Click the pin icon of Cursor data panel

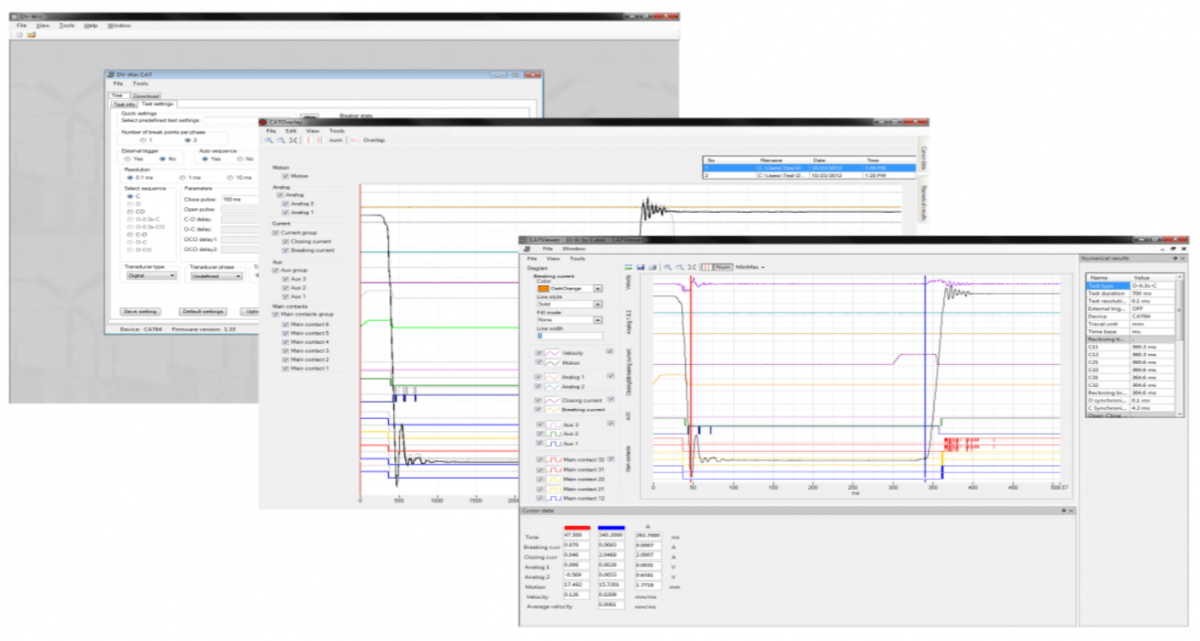(1063, 511)
